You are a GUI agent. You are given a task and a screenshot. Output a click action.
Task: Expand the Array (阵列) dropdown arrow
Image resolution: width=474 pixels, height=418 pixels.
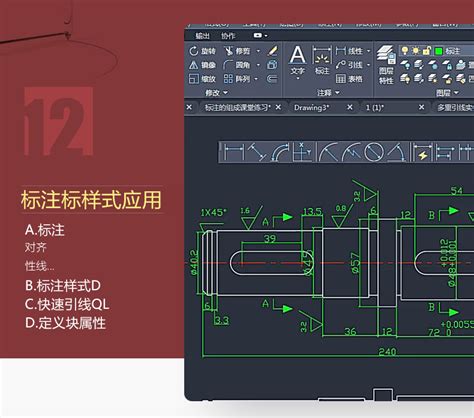tap(256, 79)
